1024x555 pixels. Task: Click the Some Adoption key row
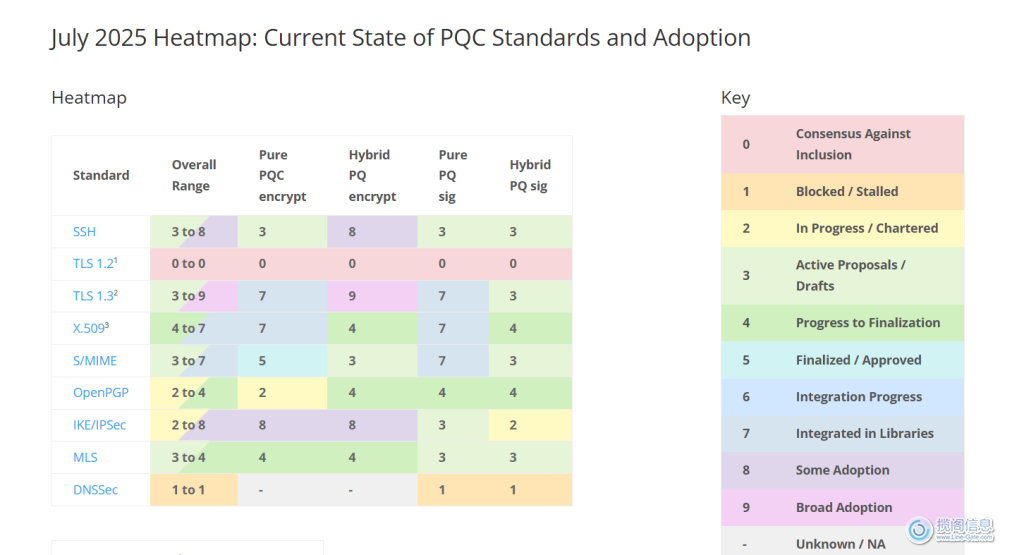tap(843, 470)
